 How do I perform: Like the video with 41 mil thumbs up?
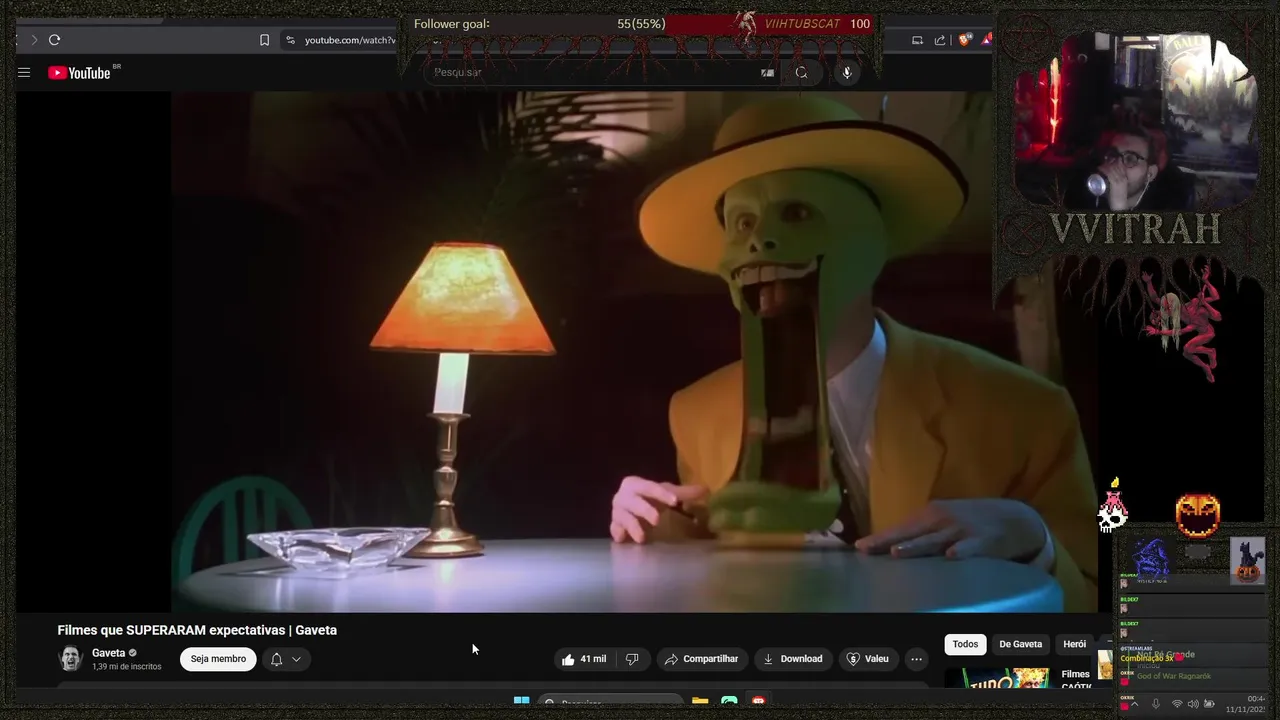click(x=583, y=659)
